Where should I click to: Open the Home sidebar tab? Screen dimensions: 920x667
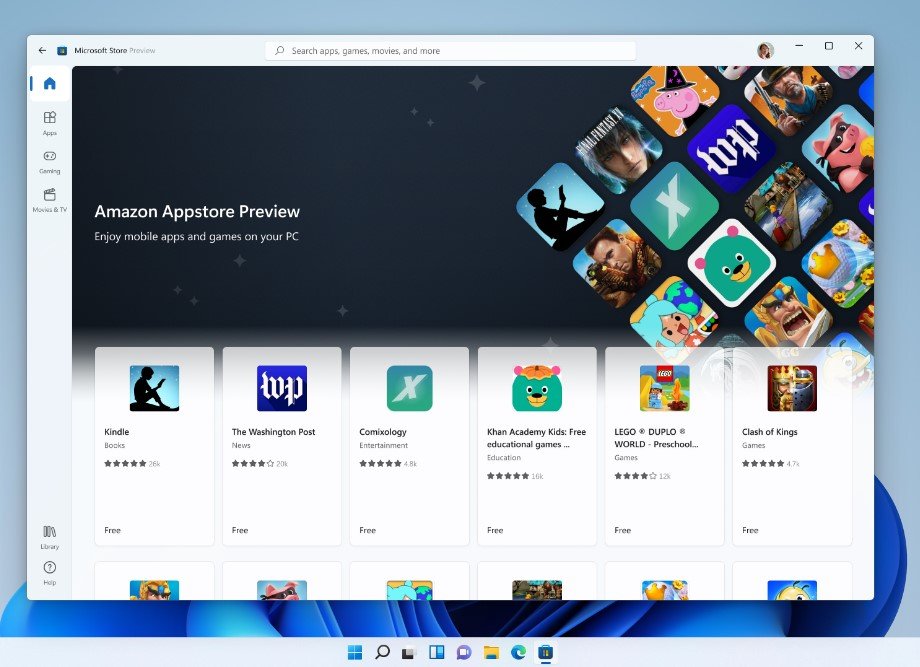click(x=50, y=83)
